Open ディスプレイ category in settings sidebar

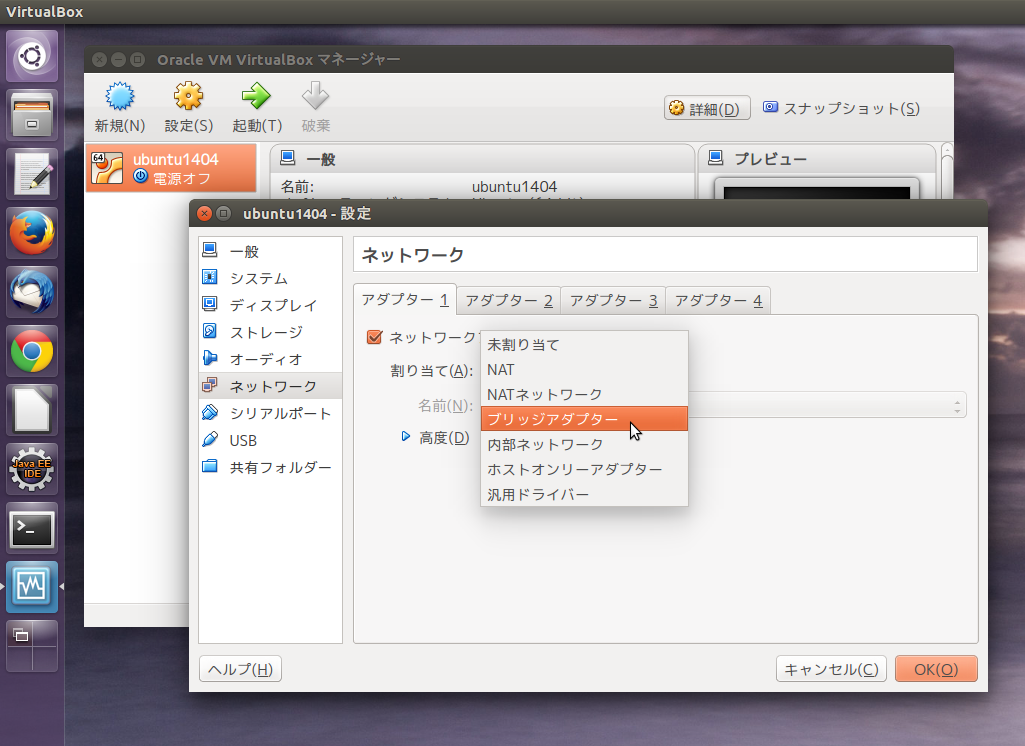pos(270,305)
